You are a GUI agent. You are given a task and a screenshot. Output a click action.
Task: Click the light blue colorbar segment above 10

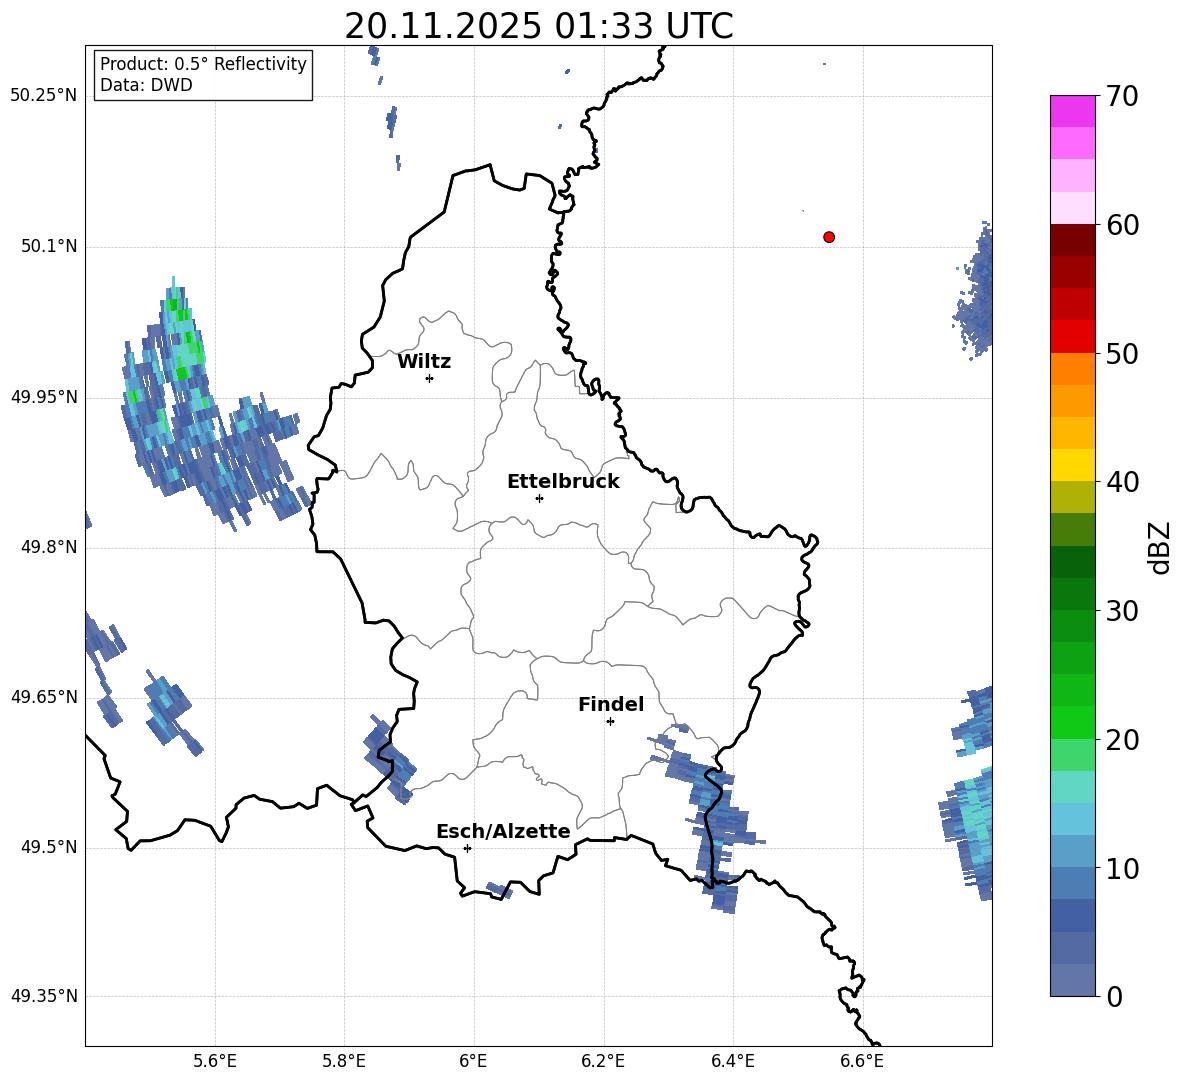[1072, 820]
